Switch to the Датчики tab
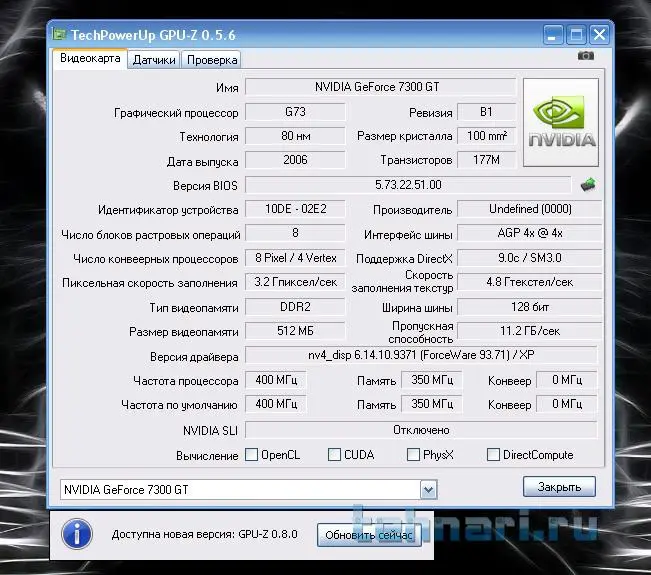Viewport: 651px width, 575px height. (154, 60)
